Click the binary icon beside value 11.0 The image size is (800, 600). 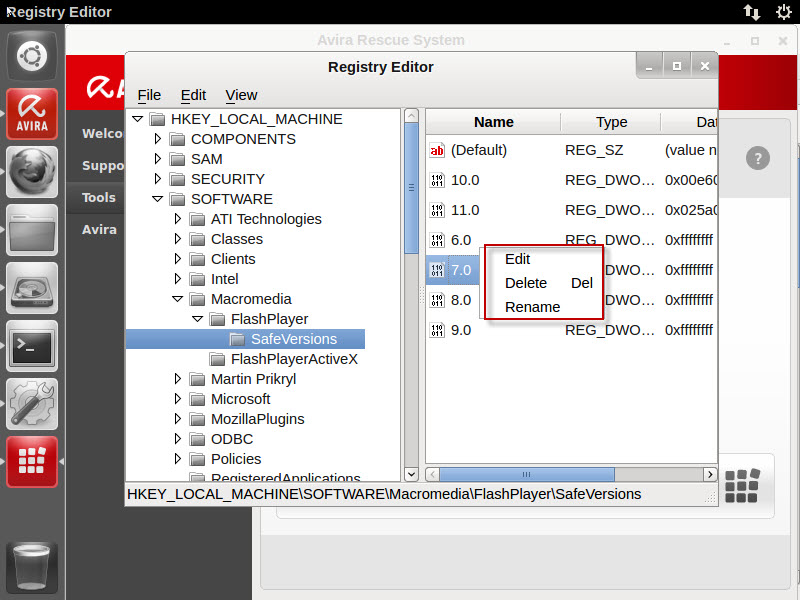tap(437, 210)
